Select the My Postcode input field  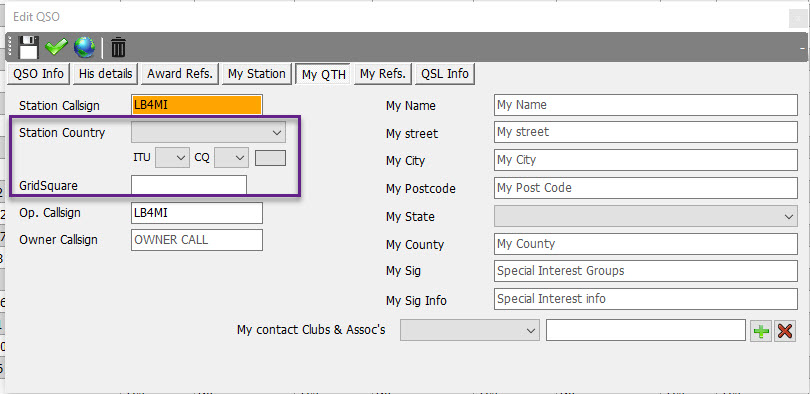[x=646, y=188]
